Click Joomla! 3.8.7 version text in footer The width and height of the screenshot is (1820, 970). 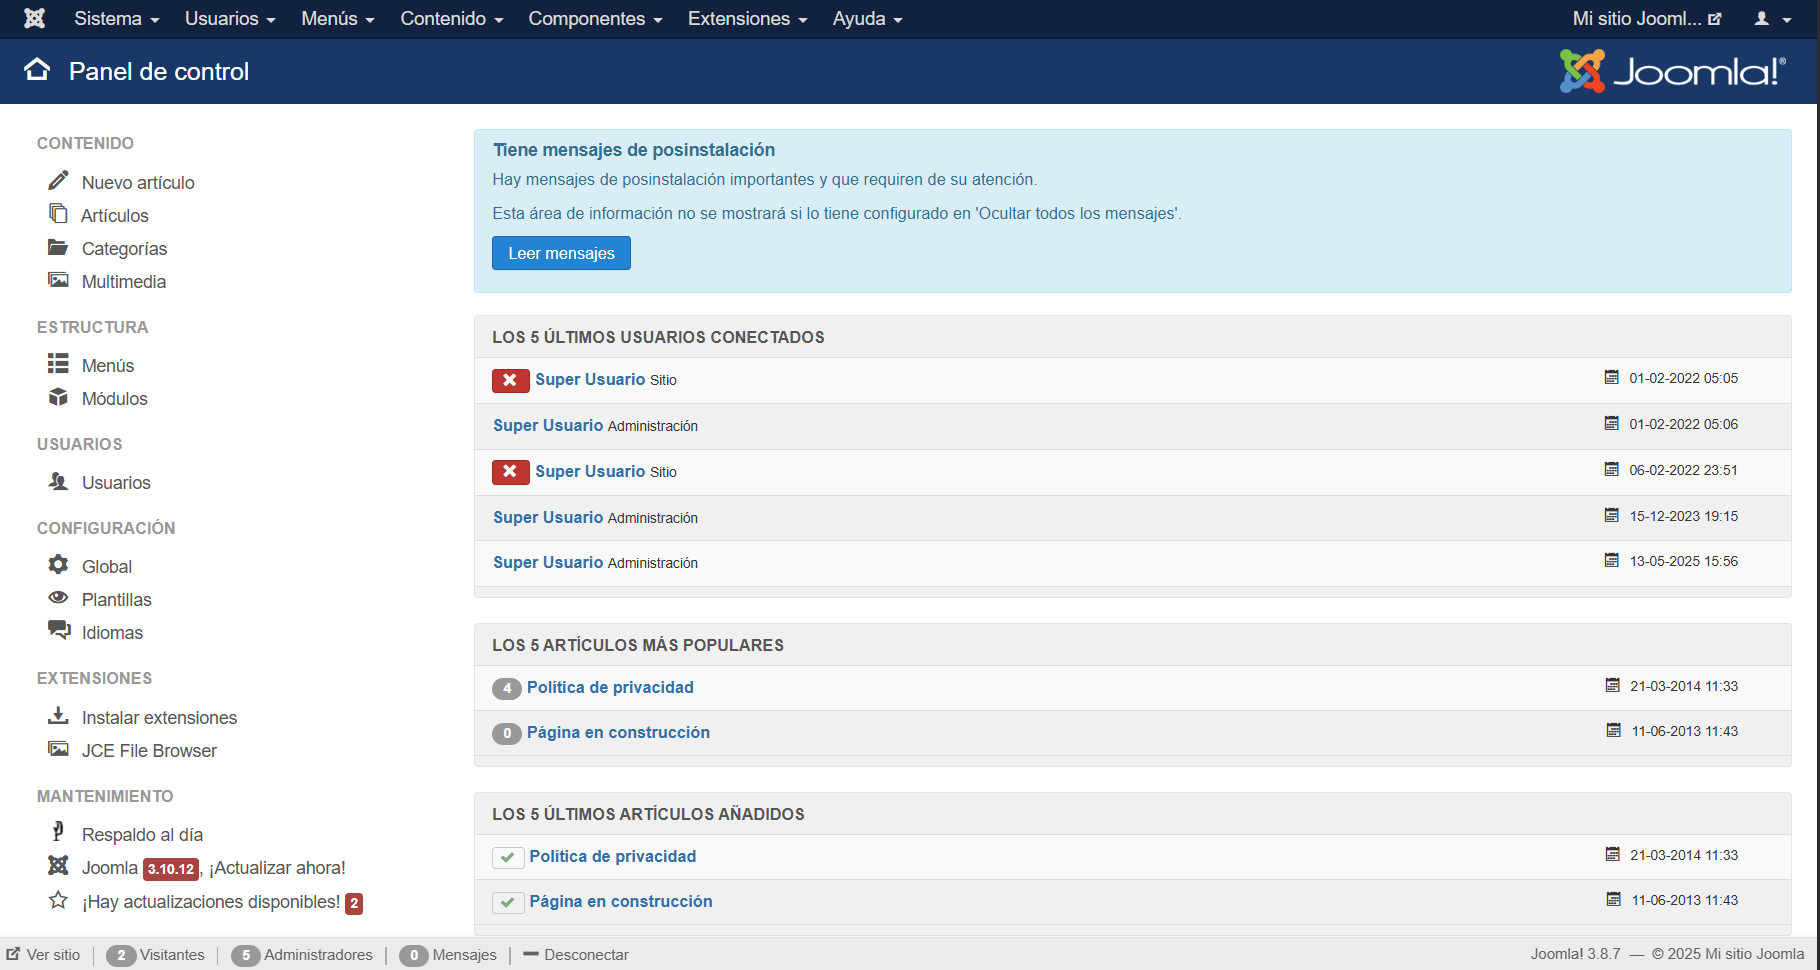[1575, 954]
